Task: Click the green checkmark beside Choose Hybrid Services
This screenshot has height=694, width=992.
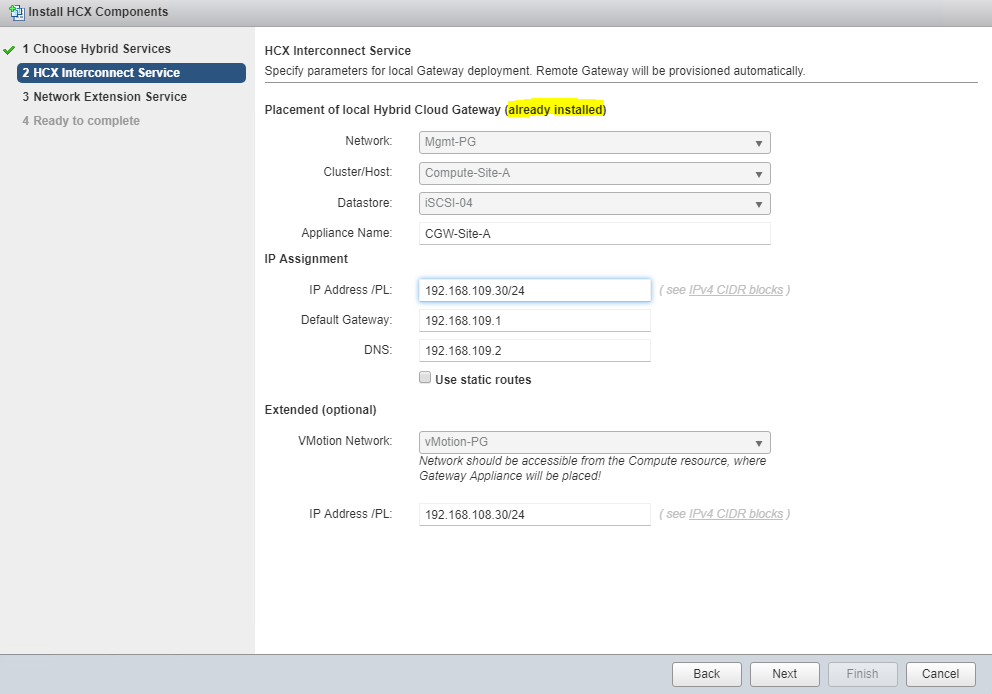Action: tap(9, 49)
